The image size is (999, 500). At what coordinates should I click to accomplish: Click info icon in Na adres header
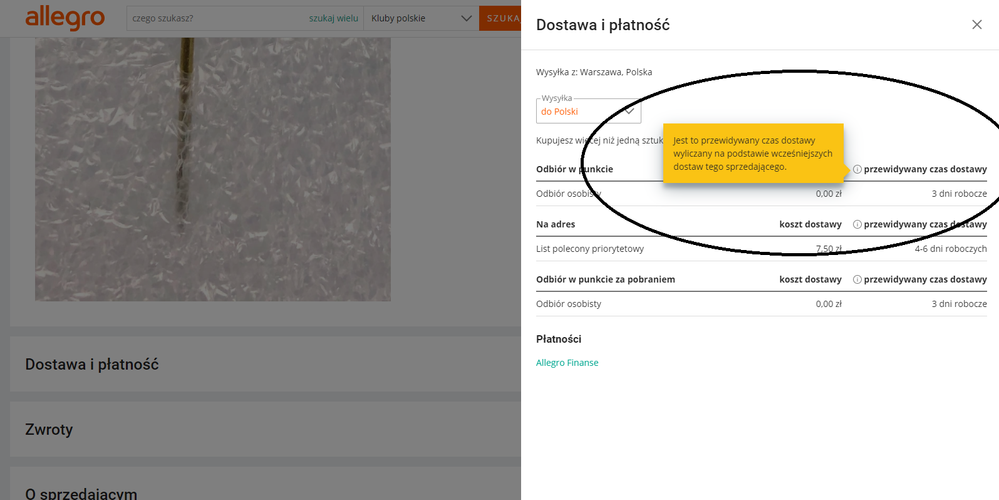(857, 224)
